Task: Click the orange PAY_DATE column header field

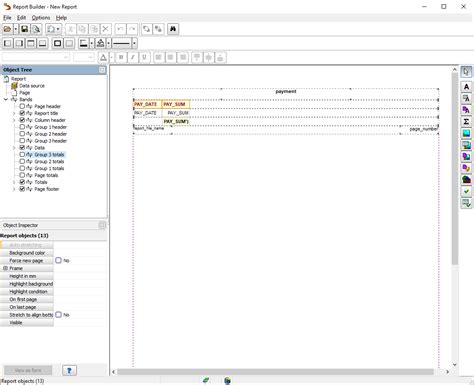Action: click(147, 104)
